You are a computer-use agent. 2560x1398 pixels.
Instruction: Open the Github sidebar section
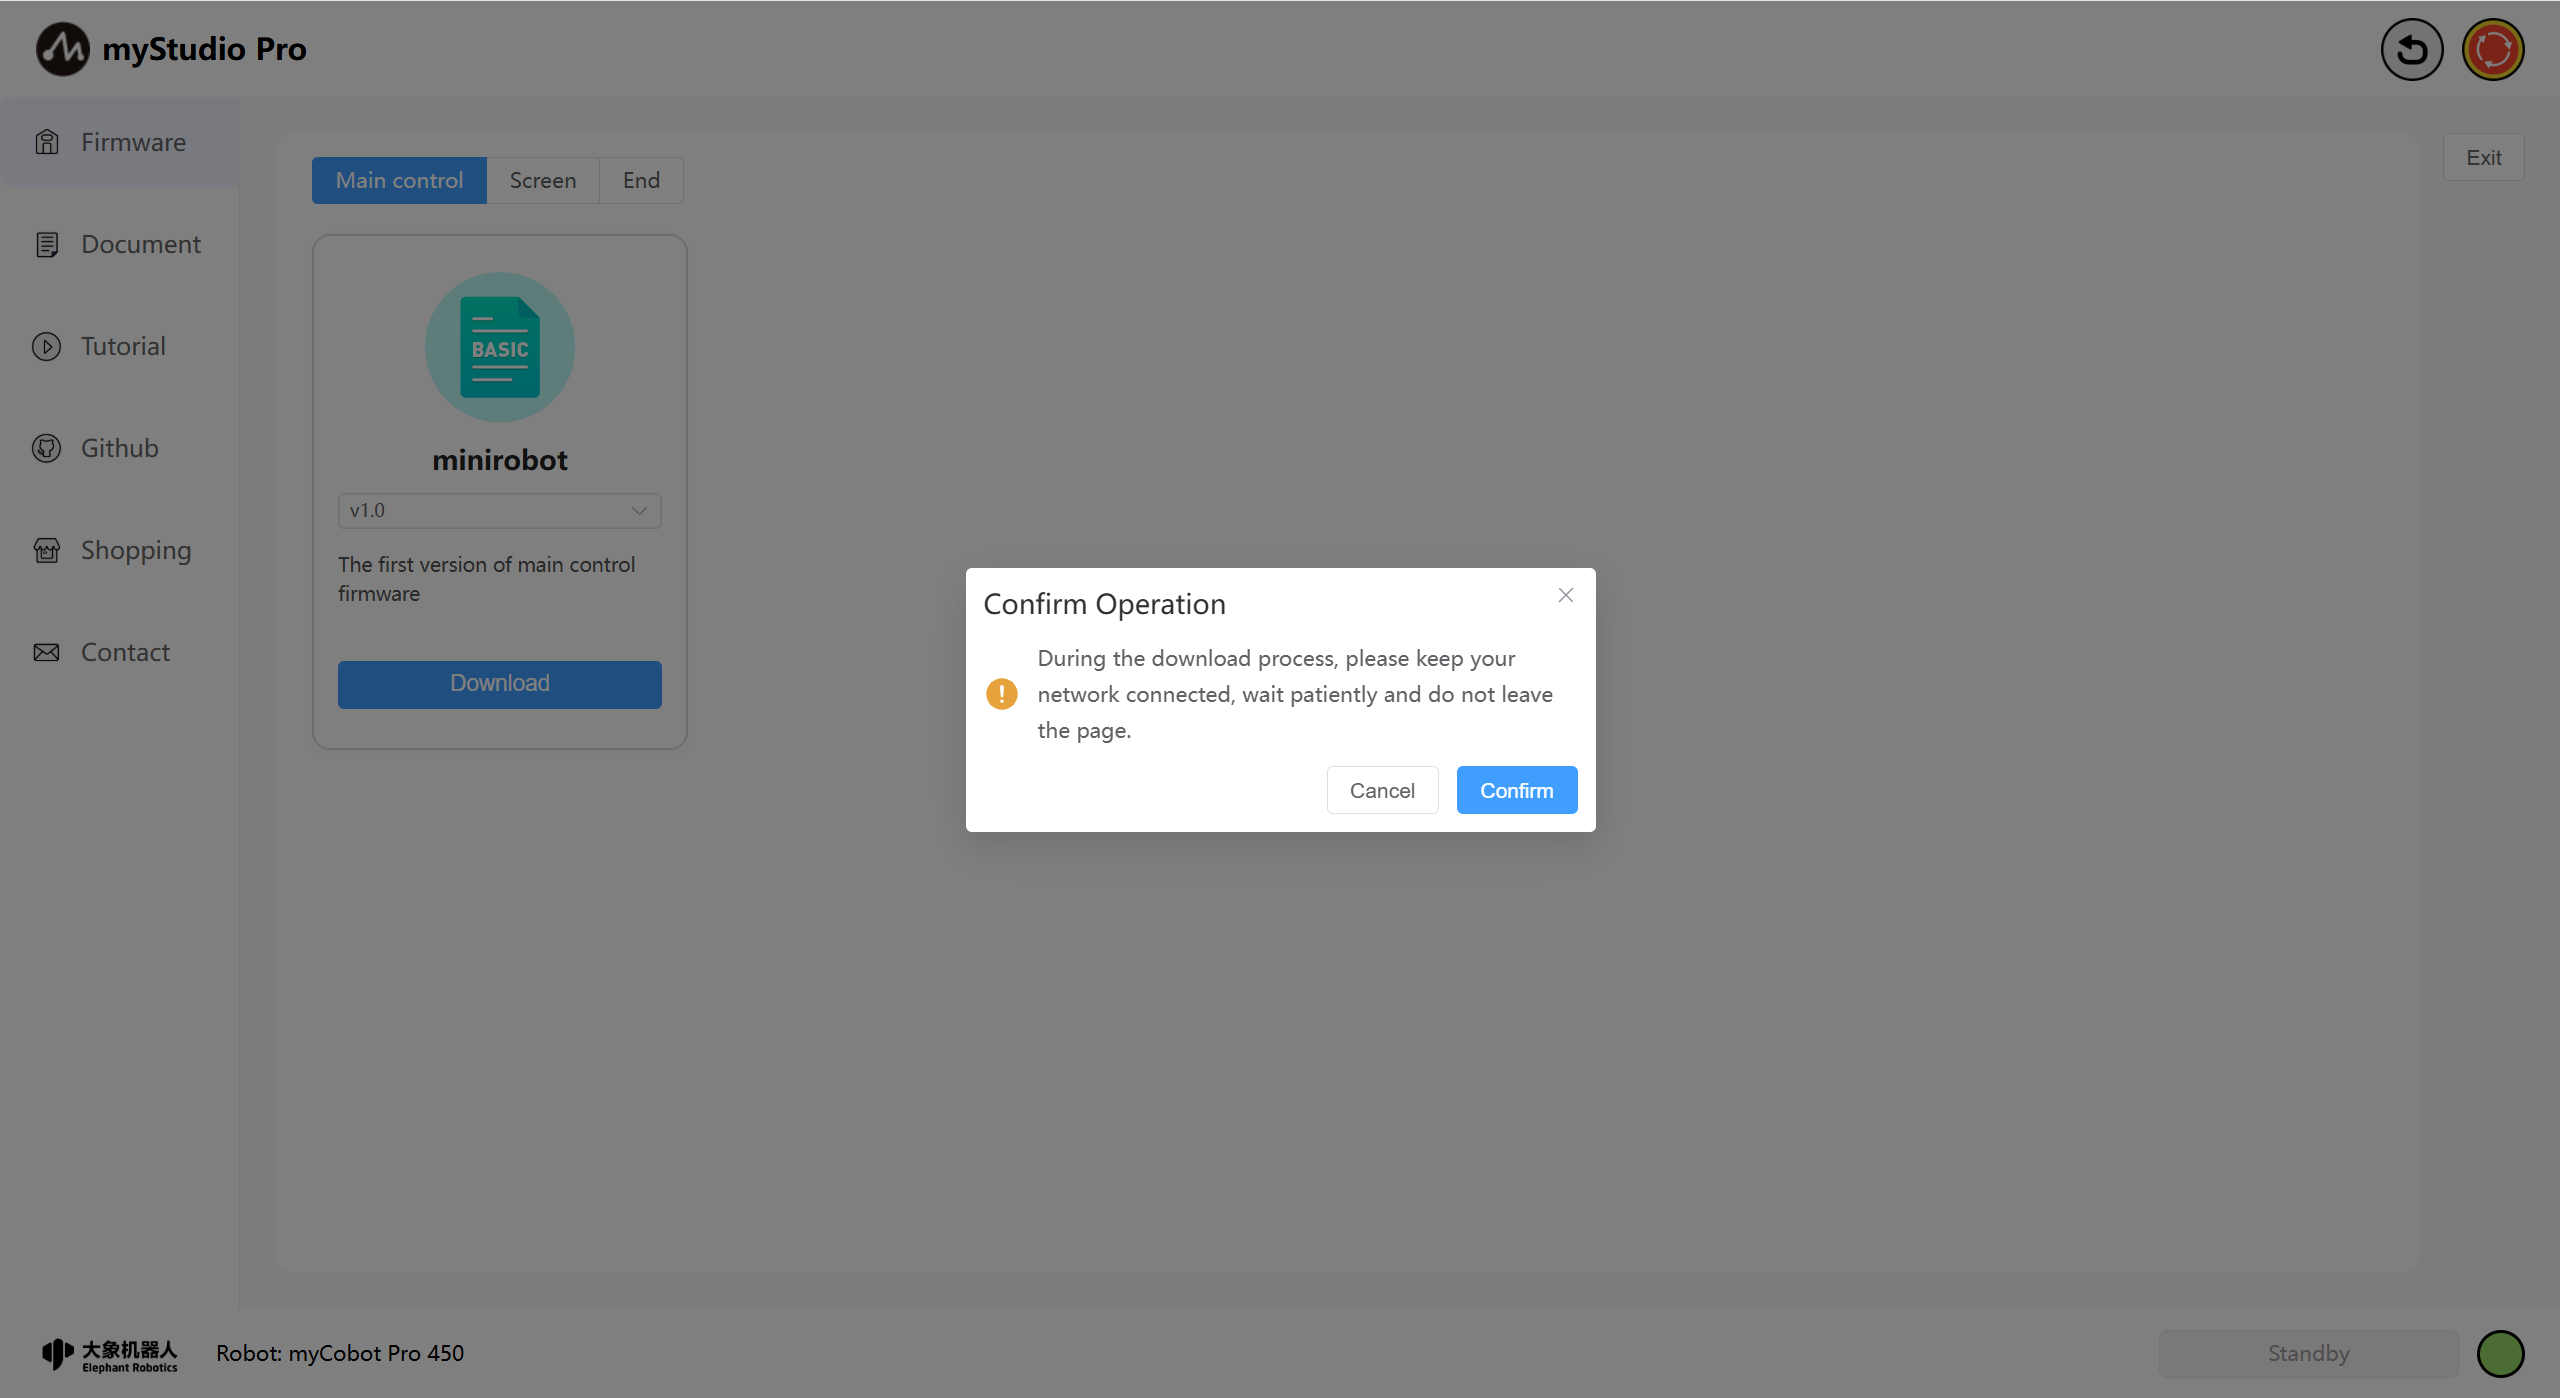tap(119, 448)
